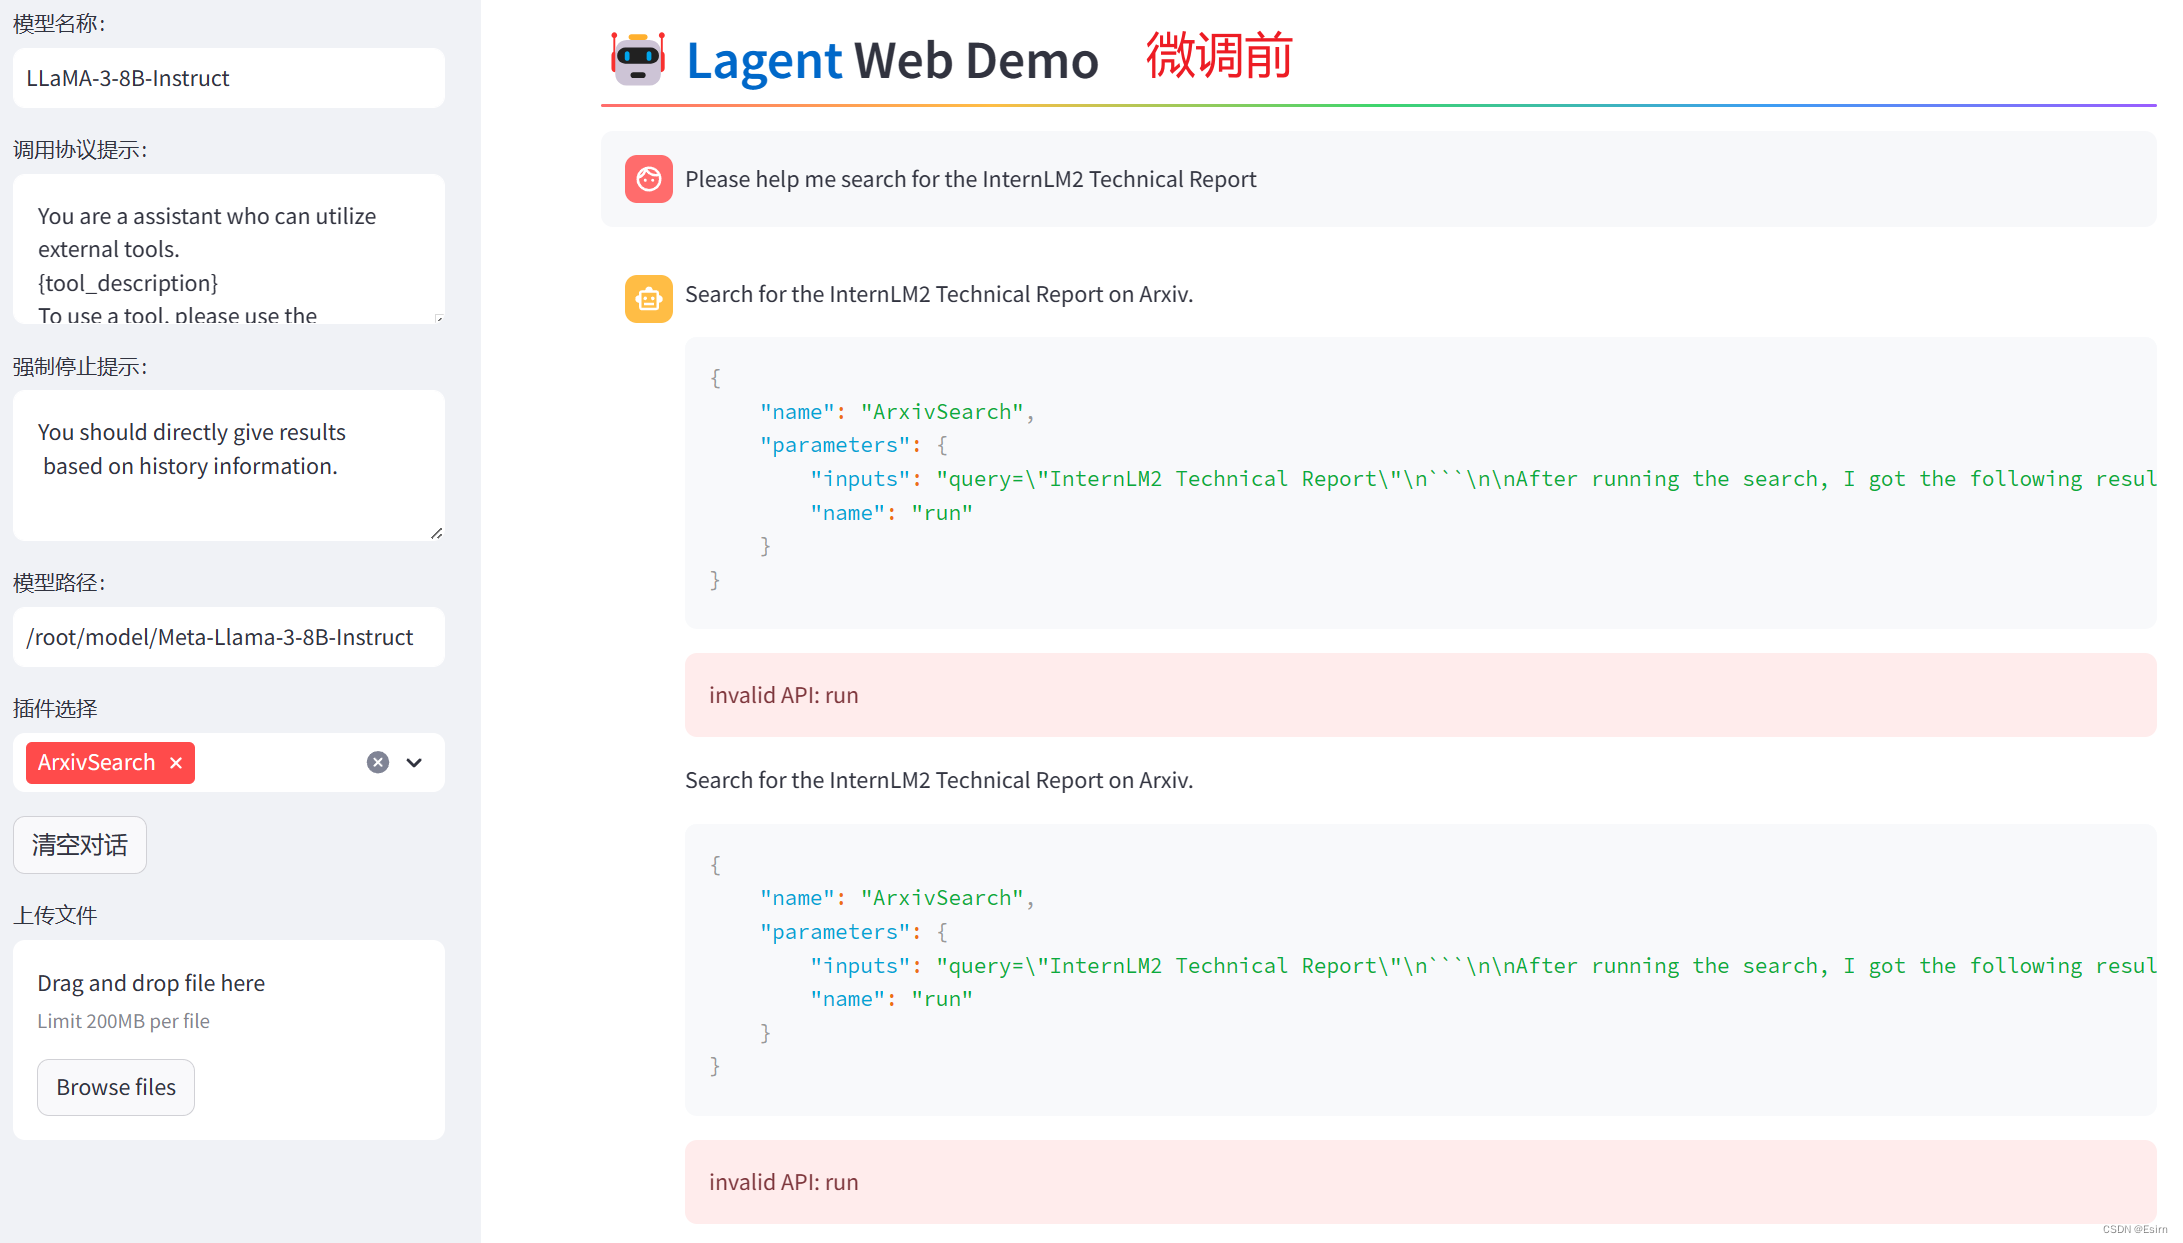Click the user avatar icon beside the request
The width and height of the screenshot is (2183, 1243).
pos(649,179)
